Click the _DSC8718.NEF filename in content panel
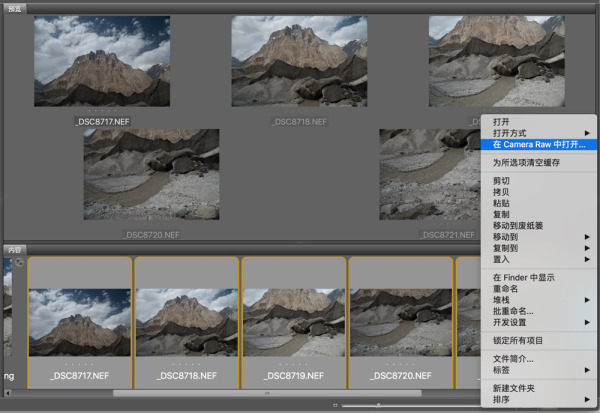Screen dimensions: 600x413 [187, 375]
